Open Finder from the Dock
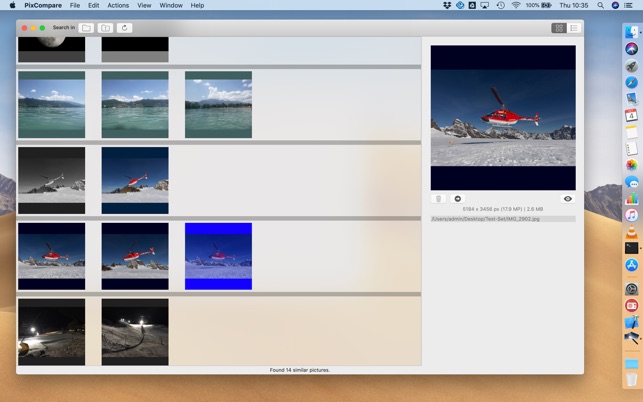Image resolution: width=643 pixels, height=402 pixels. click(x=631, y=32)
